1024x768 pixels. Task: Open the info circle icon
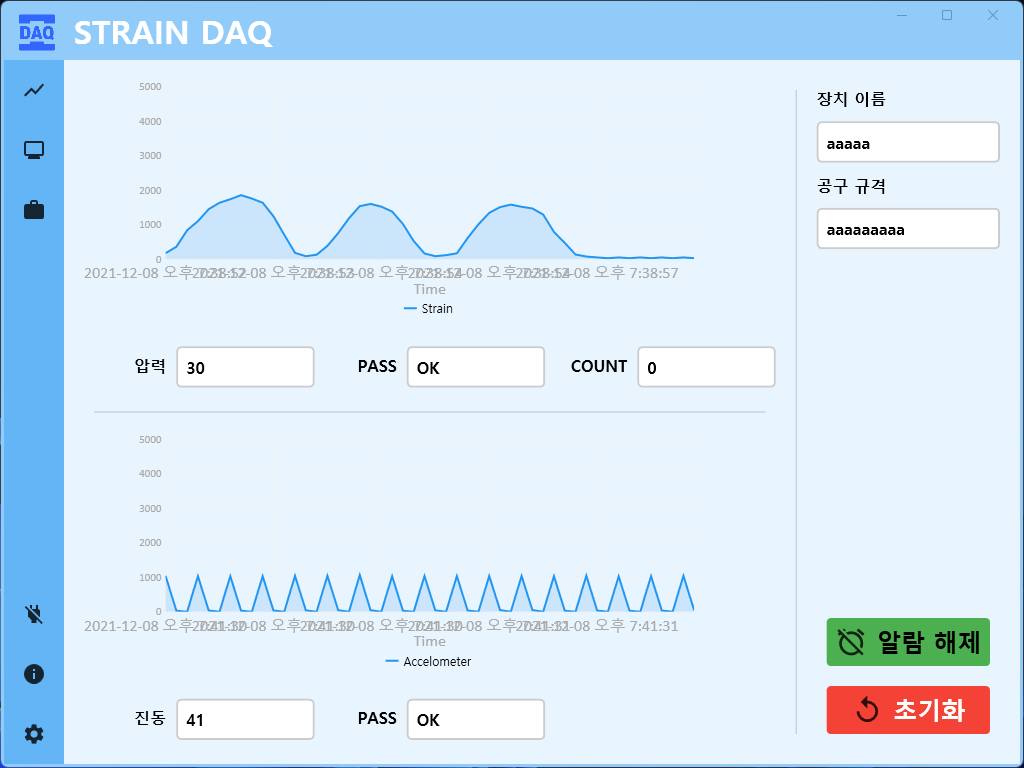point(34,674)
